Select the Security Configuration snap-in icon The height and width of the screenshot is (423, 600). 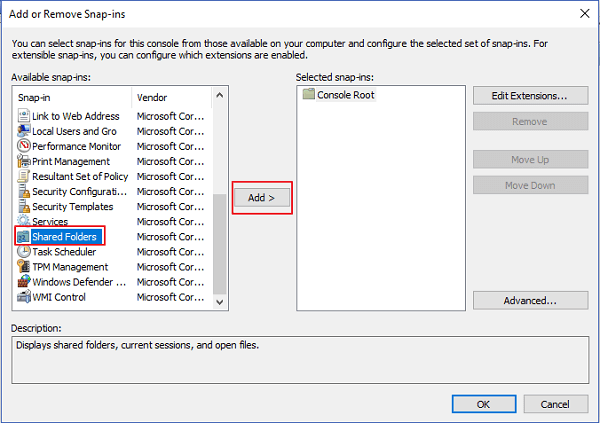[x=24, y=191]
